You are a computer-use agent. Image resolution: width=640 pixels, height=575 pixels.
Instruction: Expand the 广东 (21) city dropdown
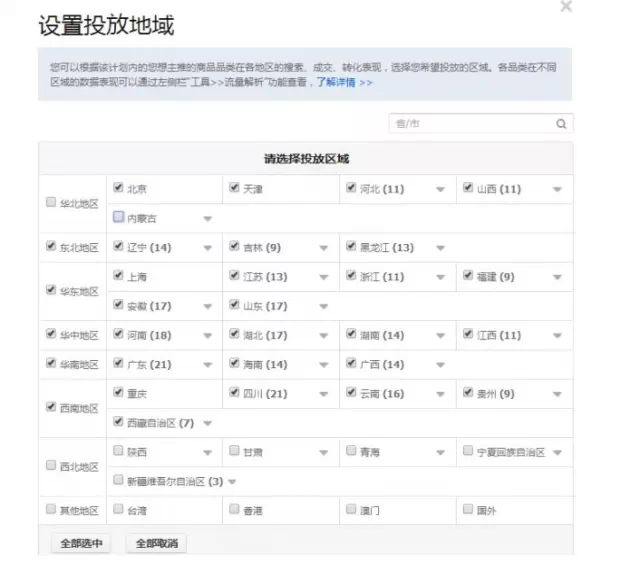click(x=208, y=365)
